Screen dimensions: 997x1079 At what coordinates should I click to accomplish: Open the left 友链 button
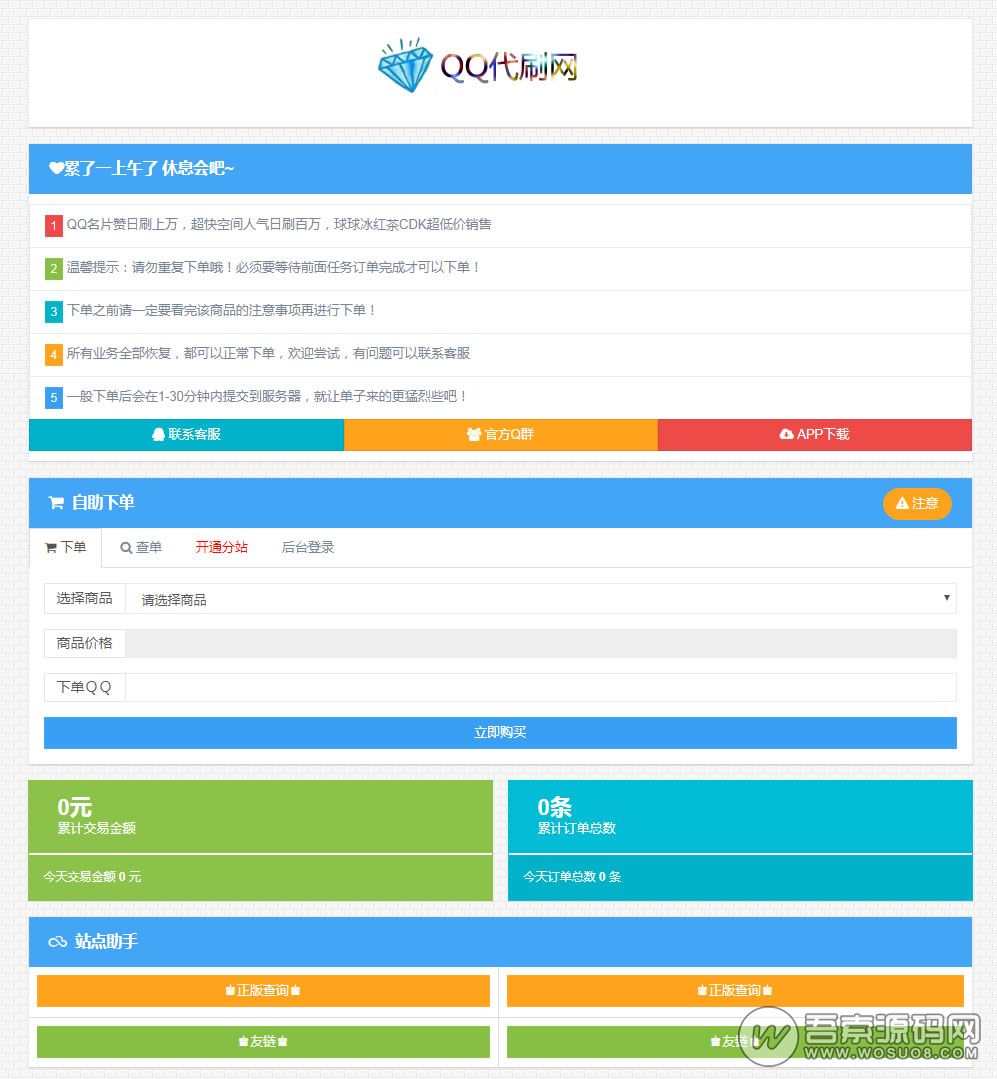[263, 1042]
